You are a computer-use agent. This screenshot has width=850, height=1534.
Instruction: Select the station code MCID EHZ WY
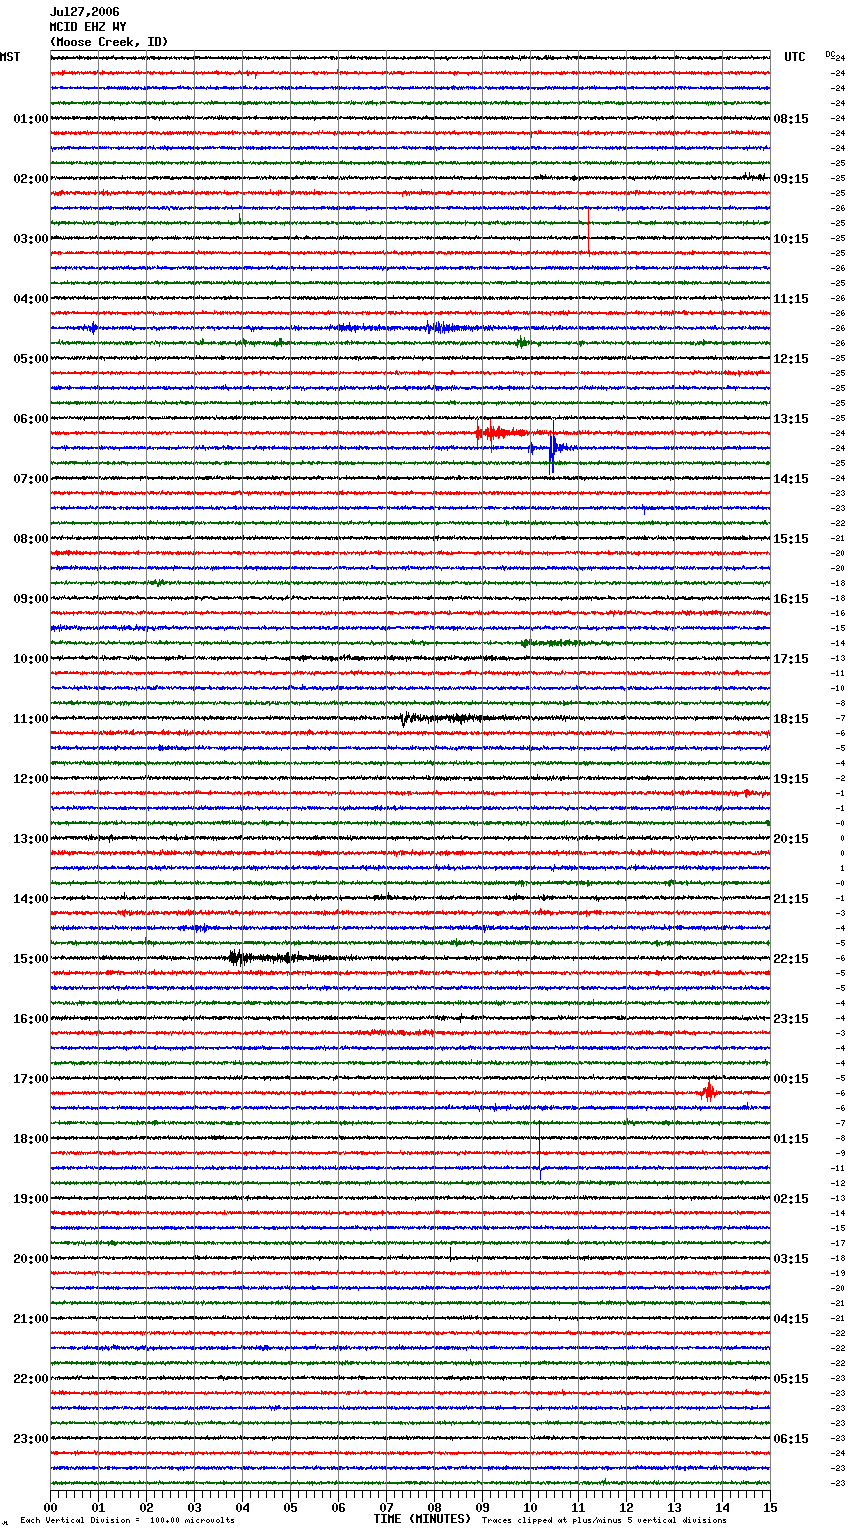88,27
